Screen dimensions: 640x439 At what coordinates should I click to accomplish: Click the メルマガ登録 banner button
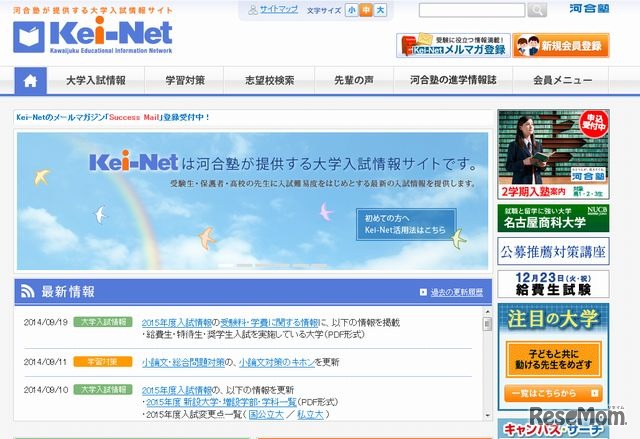click(453, 45)
